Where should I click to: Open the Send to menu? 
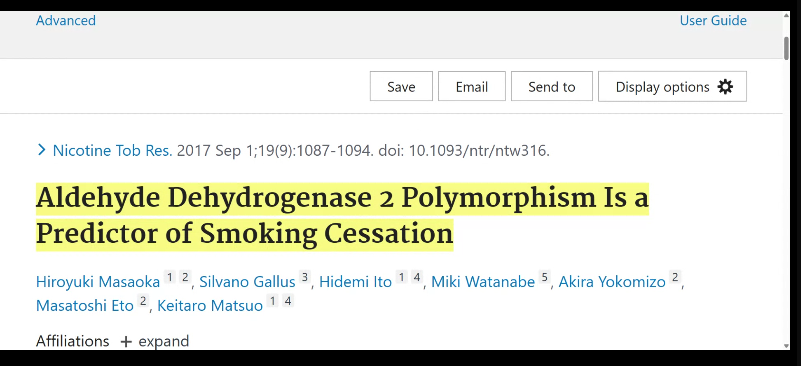coord(552,86)
